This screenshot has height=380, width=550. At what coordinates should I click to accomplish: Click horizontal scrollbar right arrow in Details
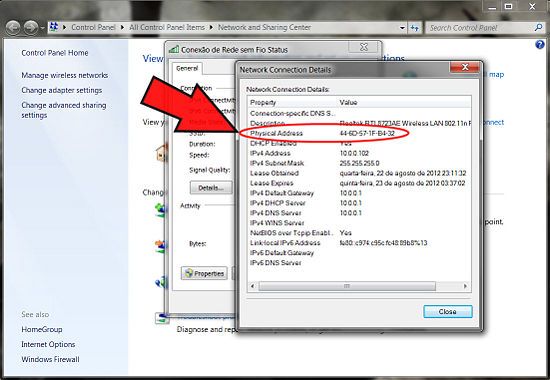pyautogui.click(x=465, y=286)
